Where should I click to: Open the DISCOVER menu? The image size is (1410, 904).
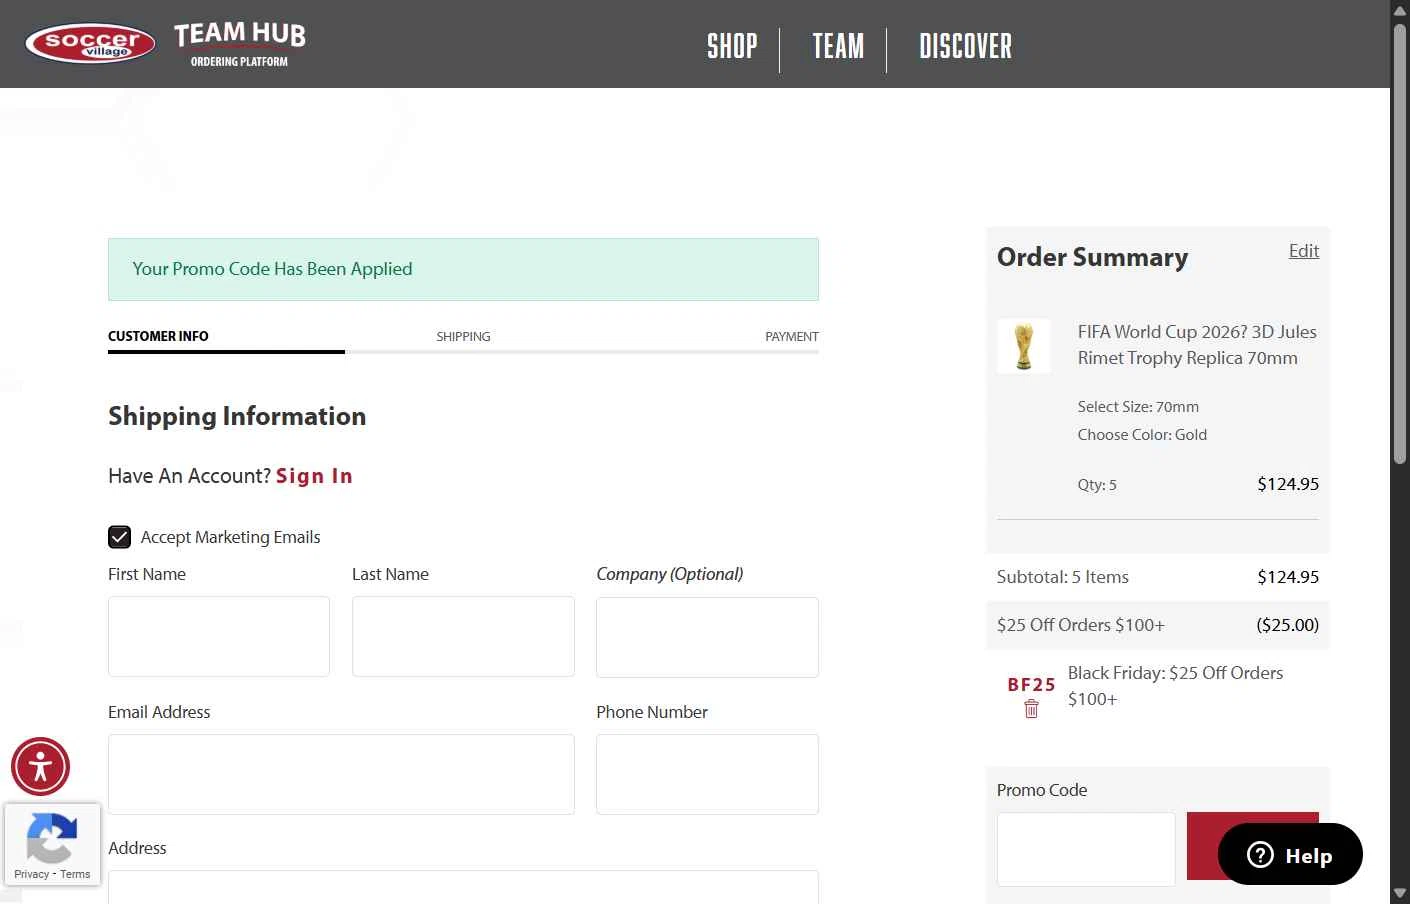coord(965,46)
